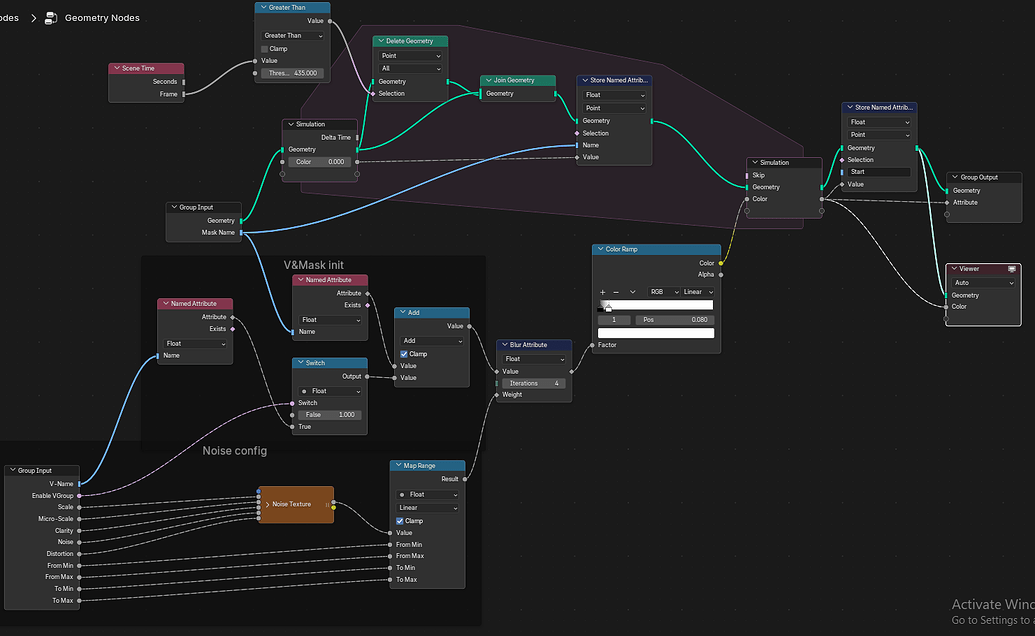Open the Add operation dropdown in Add node
Screen dimensions: 1035x636
point(432,341)
